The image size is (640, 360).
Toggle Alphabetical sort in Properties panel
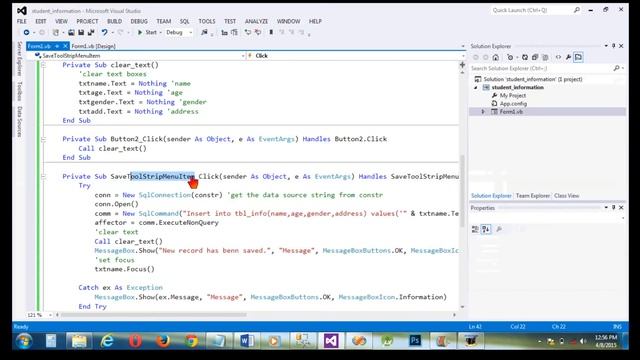click(x=486, y=229)
